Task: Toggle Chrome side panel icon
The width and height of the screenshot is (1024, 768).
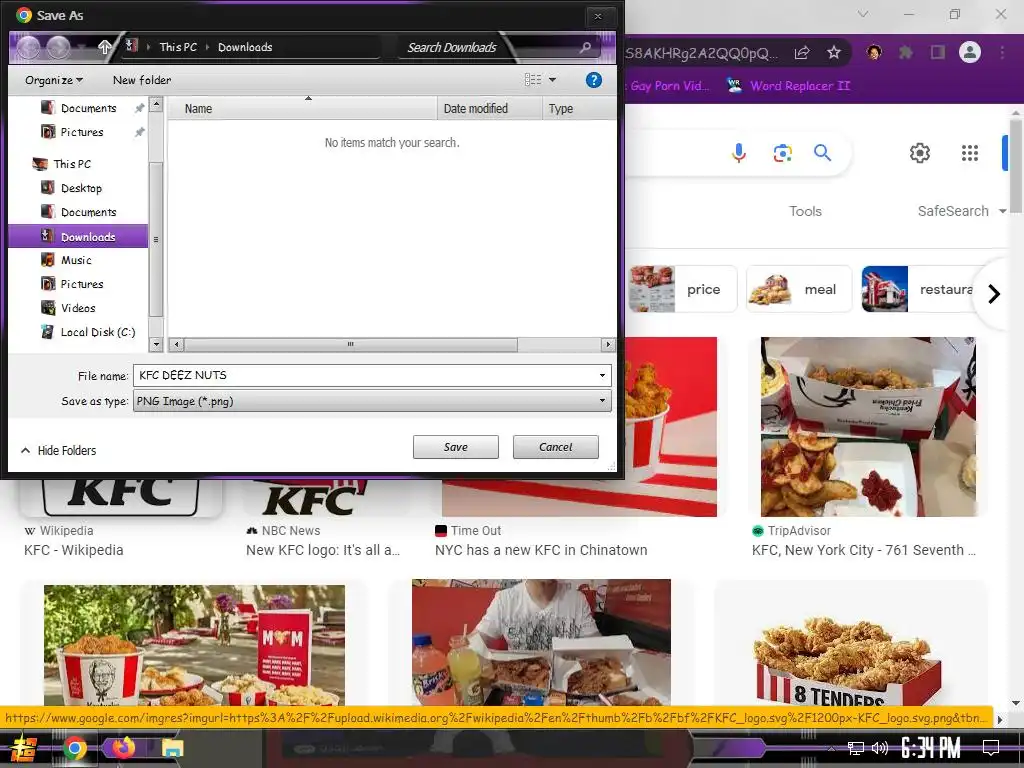Action: [x=938, y=52]
